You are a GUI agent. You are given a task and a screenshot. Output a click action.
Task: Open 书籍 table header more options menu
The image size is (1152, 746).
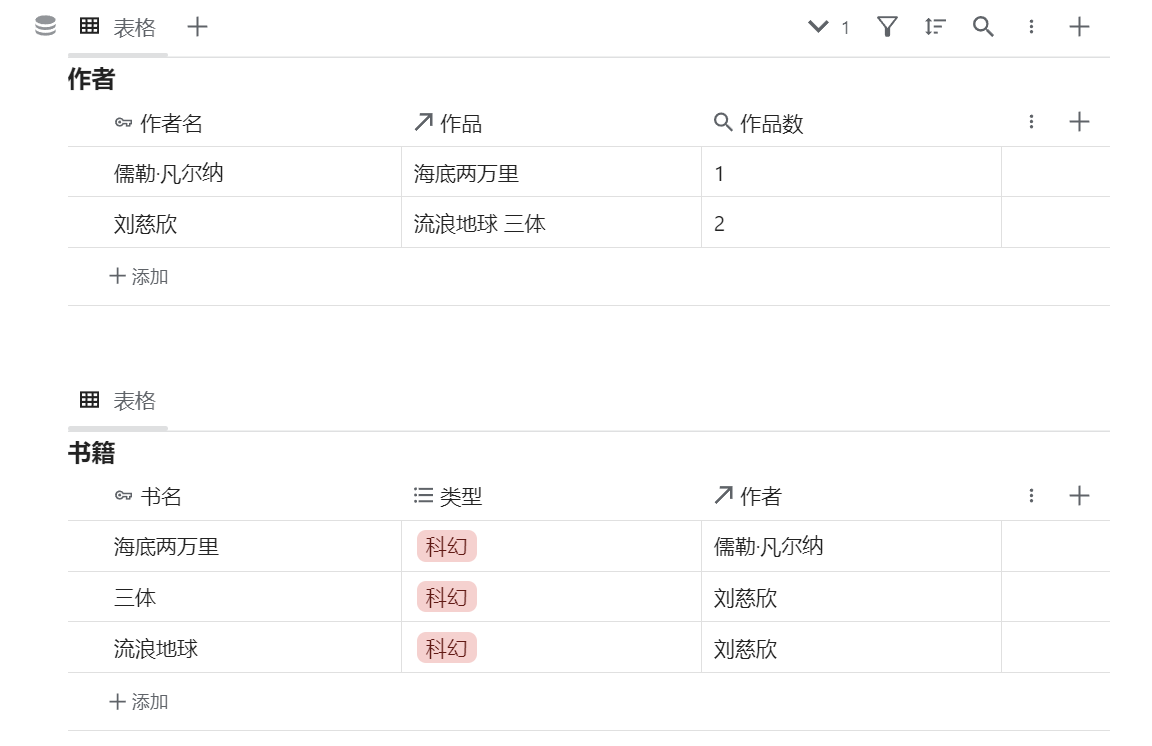tap(1031, 496)
